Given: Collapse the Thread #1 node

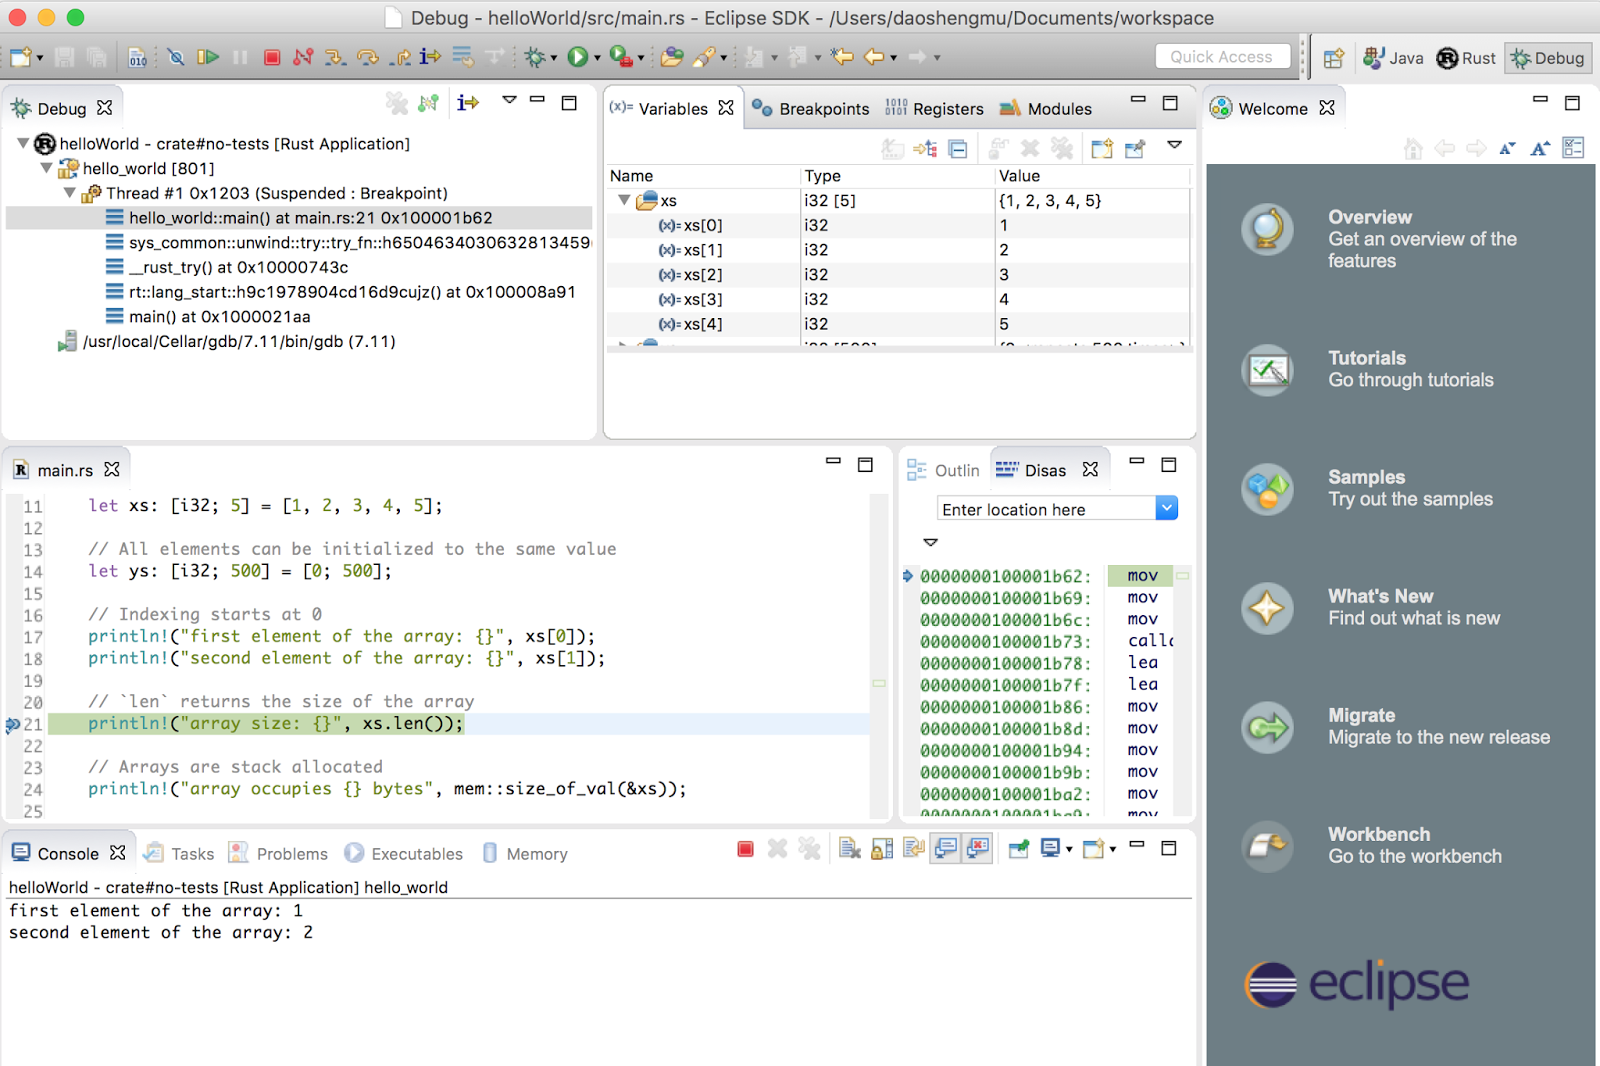Looking at the screenshot, I should pyautogui.click(x=69, y=193).
